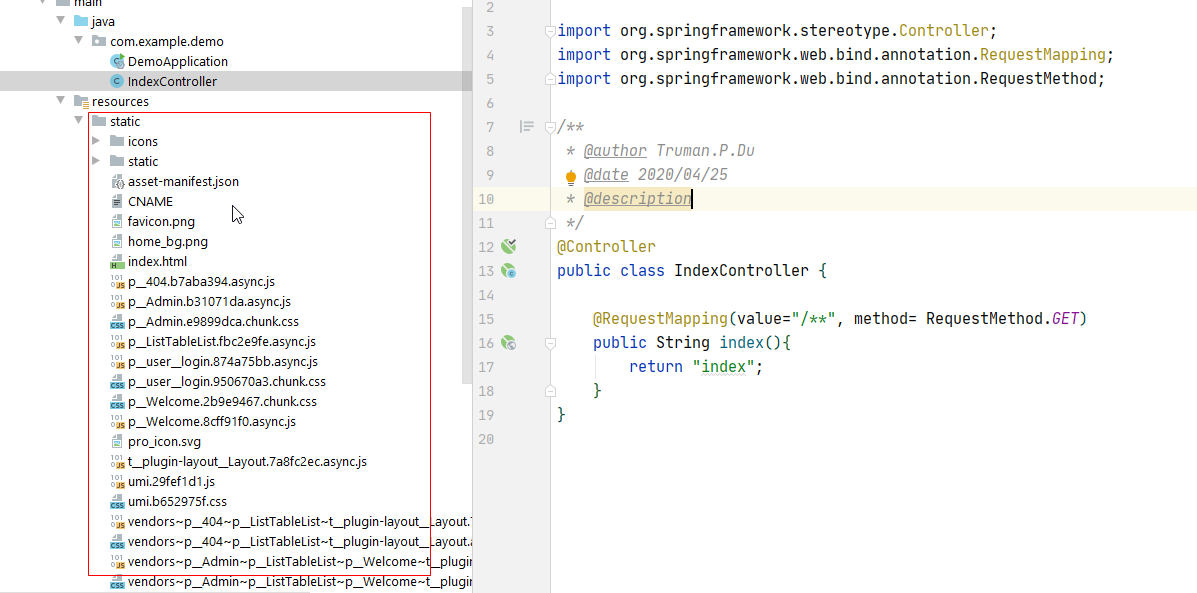This screenshot has height=593, width=1197.
Task: Click the HTML file icon beside index.html
Action: coord(118,261)
